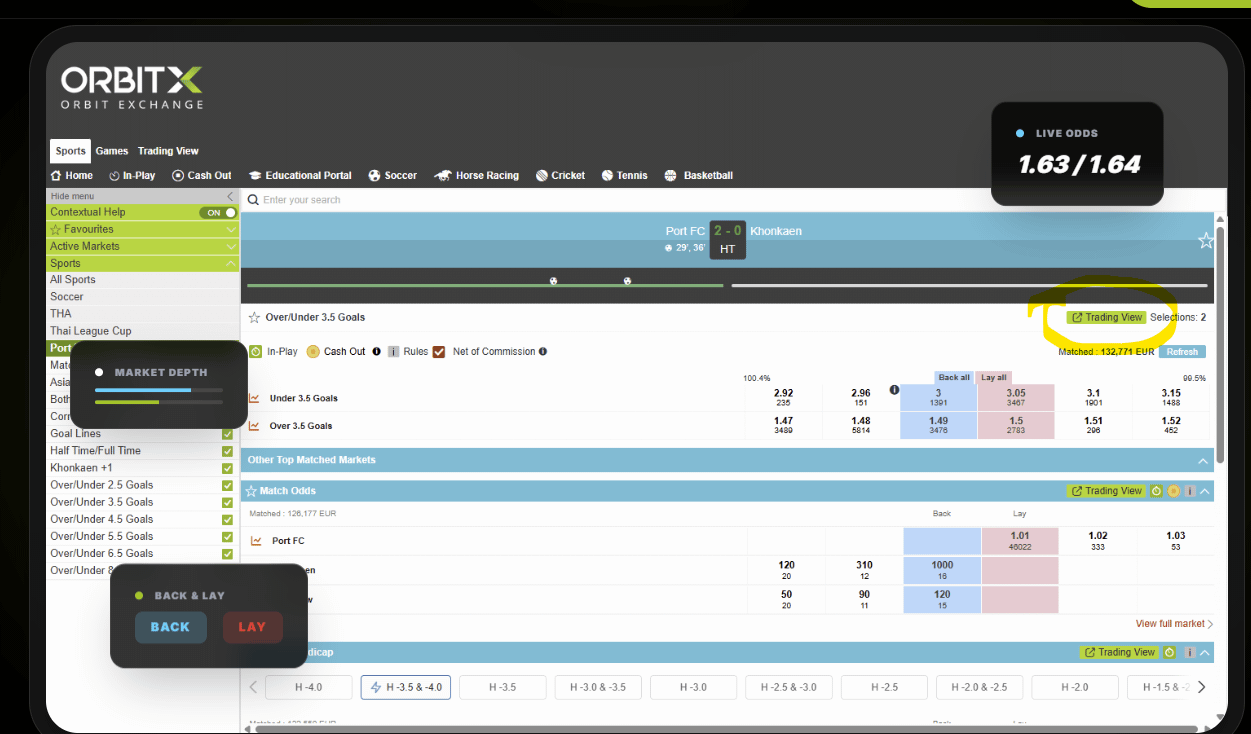Collapse the Asian Handicap panel
The height and width of the screenshot is (734, 1251).
tap(1205, 652)
